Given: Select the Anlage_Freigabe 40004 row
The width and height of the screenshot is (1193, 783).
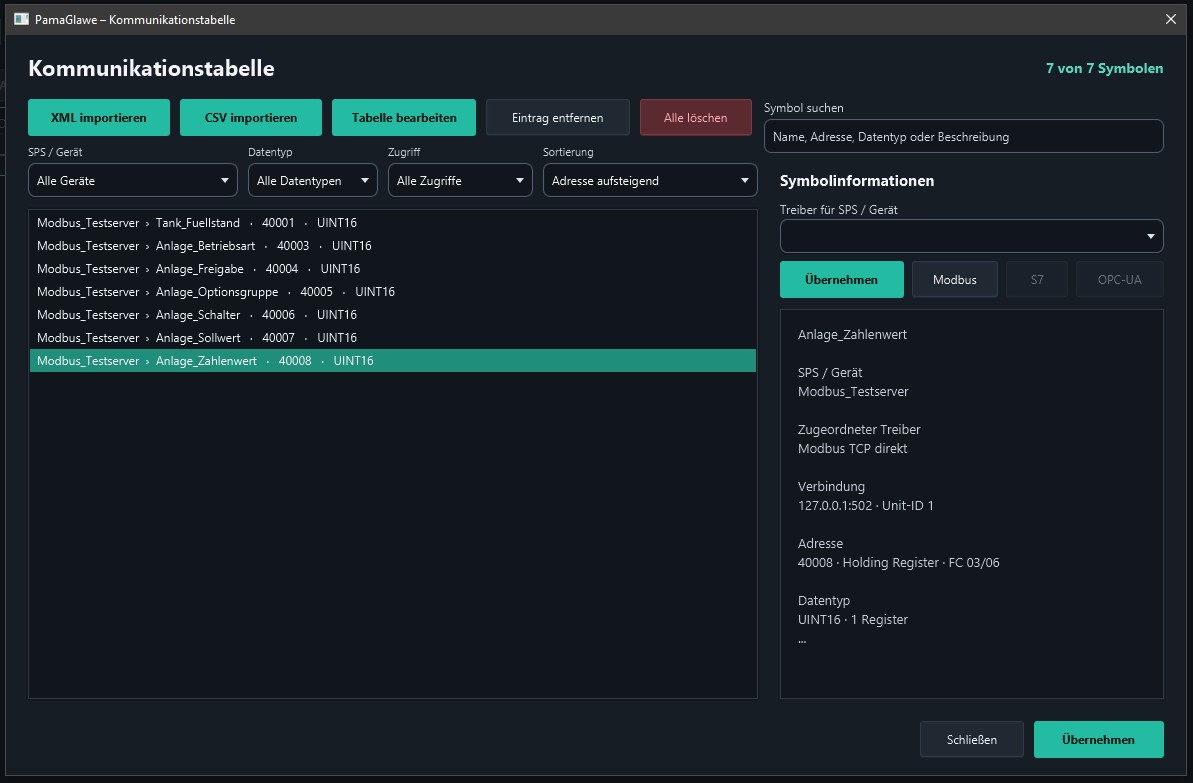Looking at the screenshot, I should point(393,269).
